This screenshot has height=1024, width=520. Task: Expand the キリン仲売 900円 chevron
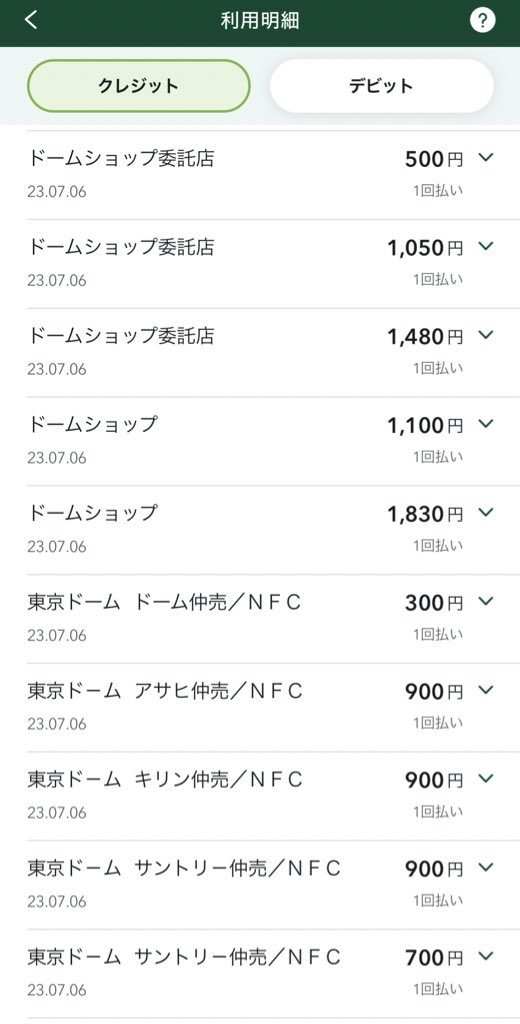pos(485,778)
